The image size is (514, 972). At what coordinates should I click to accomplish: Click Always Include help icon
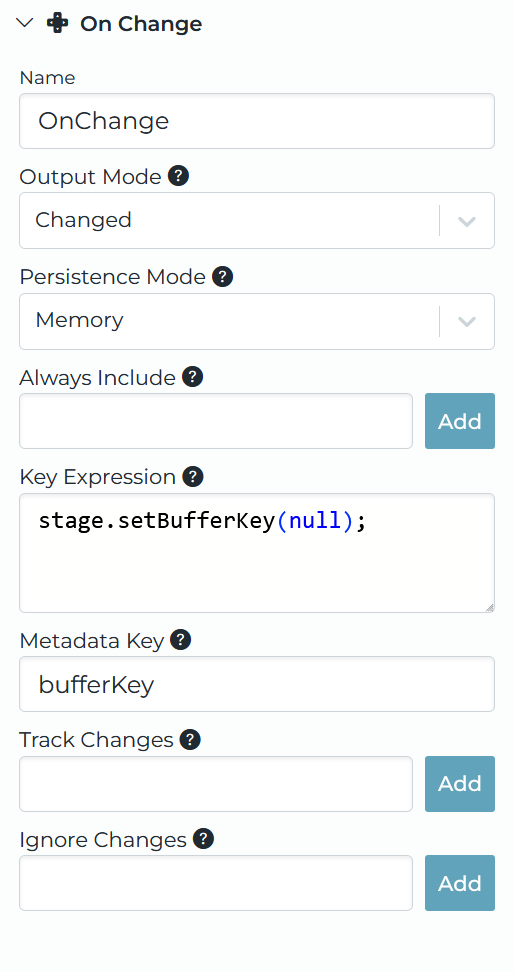193,377
